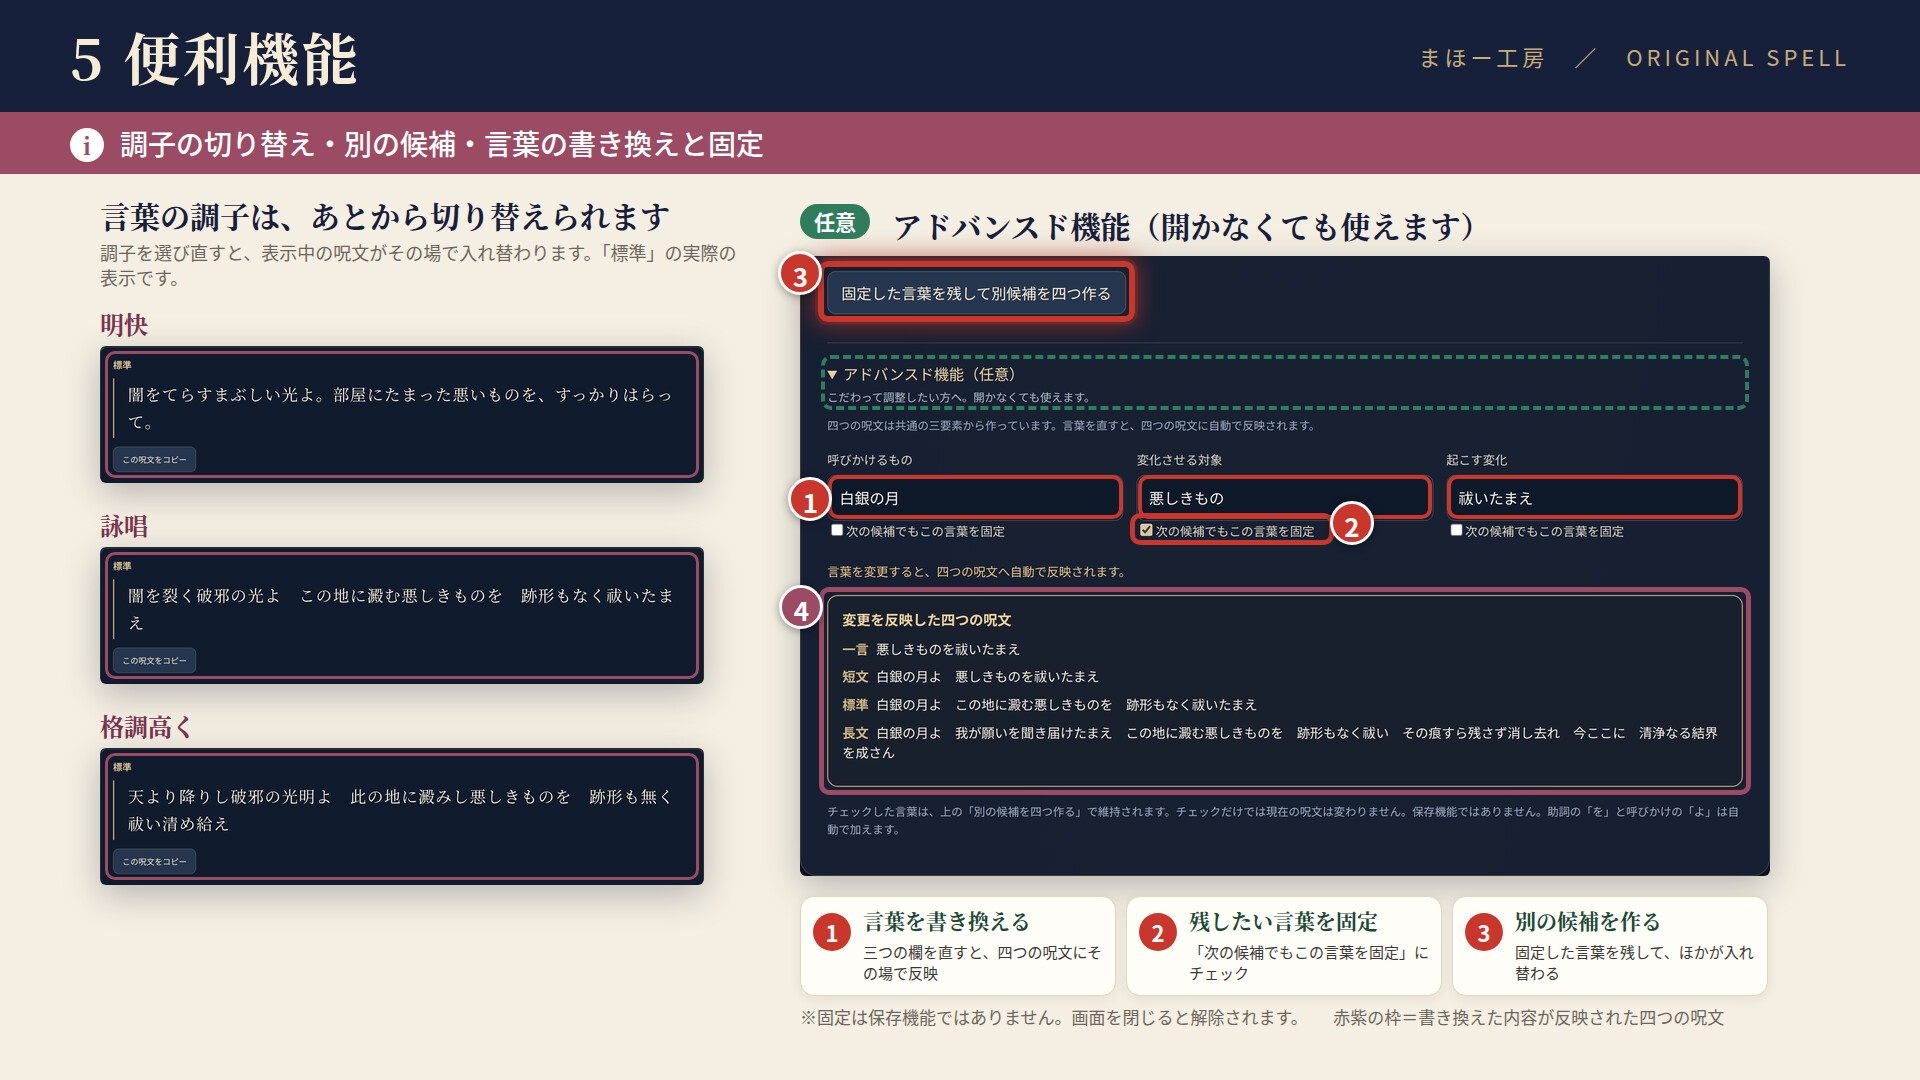Click the 詠唱 tone heading
1920x1080 pixels.
point(124,526)
